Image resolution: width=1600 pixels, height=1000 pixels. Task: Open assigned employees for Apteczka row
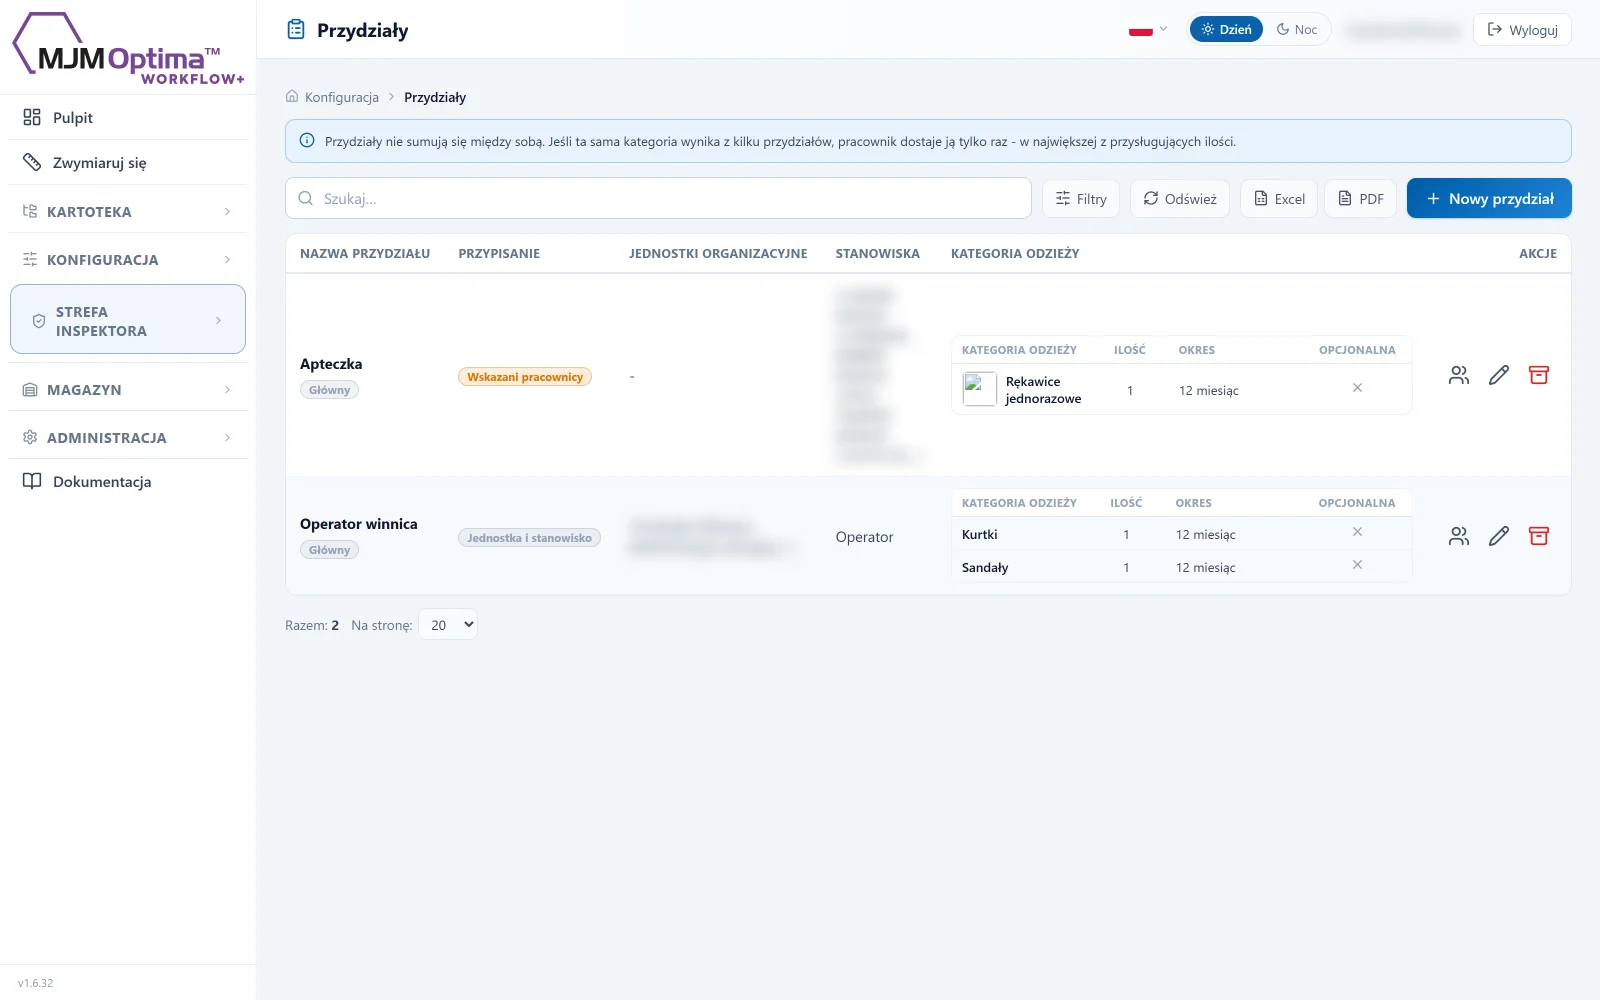point(1459,375)
